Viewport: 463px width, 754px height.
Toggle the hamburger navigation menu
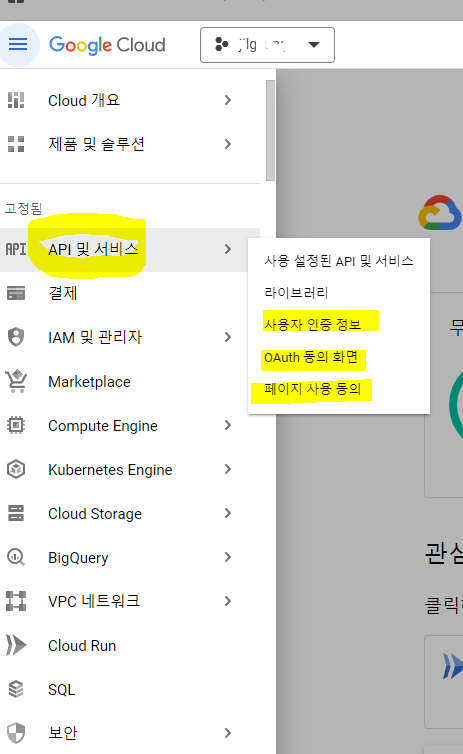point(18,45)
